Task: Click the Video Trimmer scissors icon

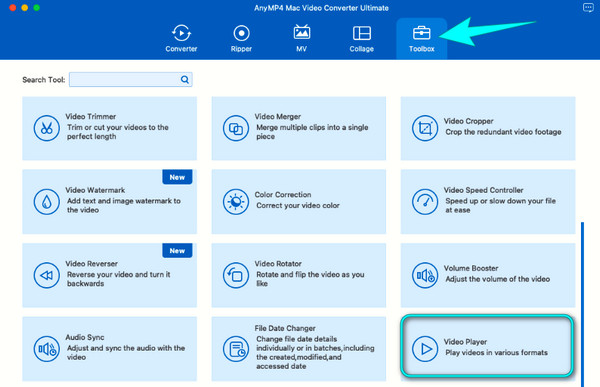Action: [x=46, y=128]
